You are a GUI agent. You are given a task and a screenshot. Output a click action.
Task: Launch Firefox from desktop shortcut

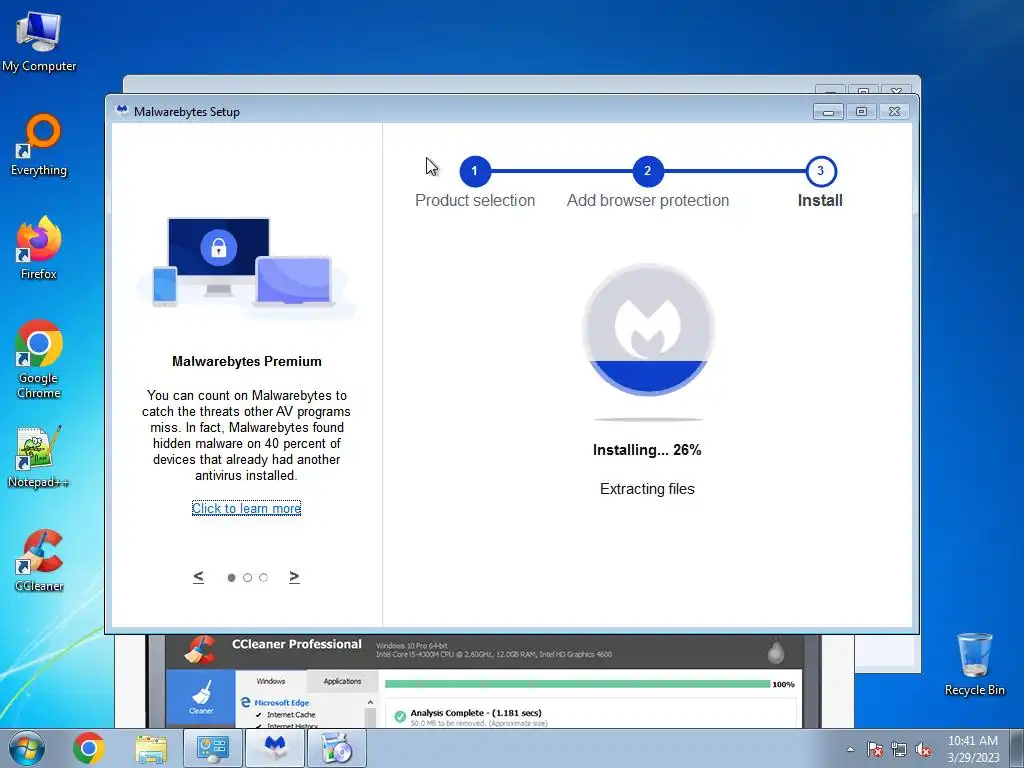click(x=39, y=248)
